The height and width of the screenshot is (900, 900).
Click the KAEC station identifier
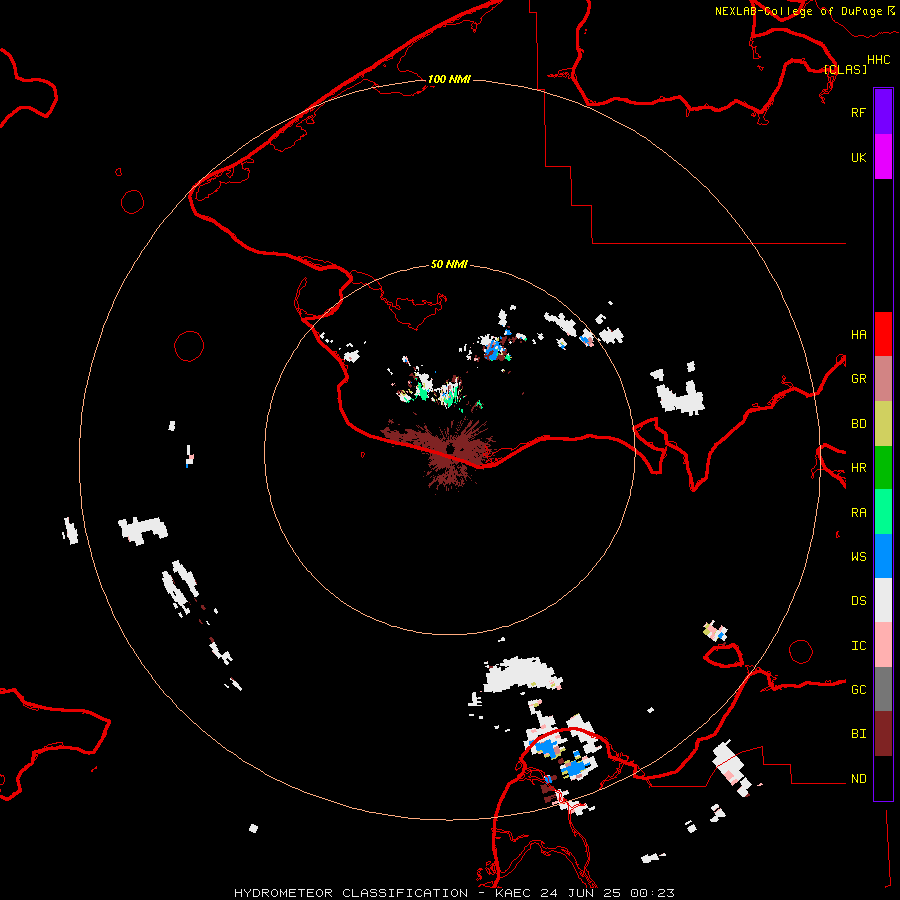513,893
